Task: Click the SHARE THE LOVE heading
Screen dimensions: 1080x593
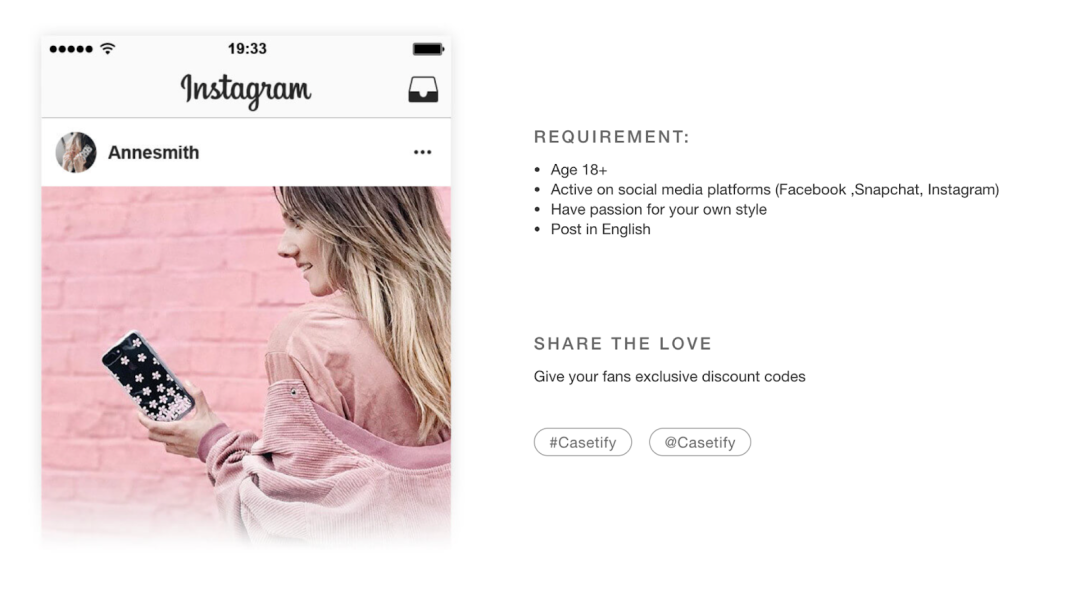Action: (x=623, y=344)
